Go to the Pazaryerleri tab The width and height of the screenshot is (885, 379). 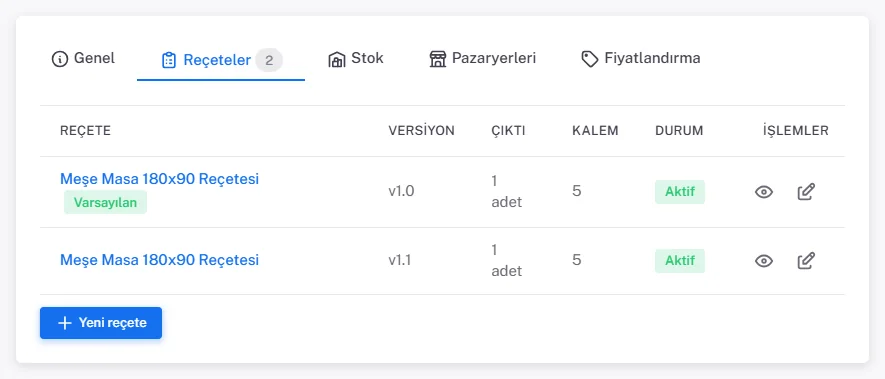point(483,58)
